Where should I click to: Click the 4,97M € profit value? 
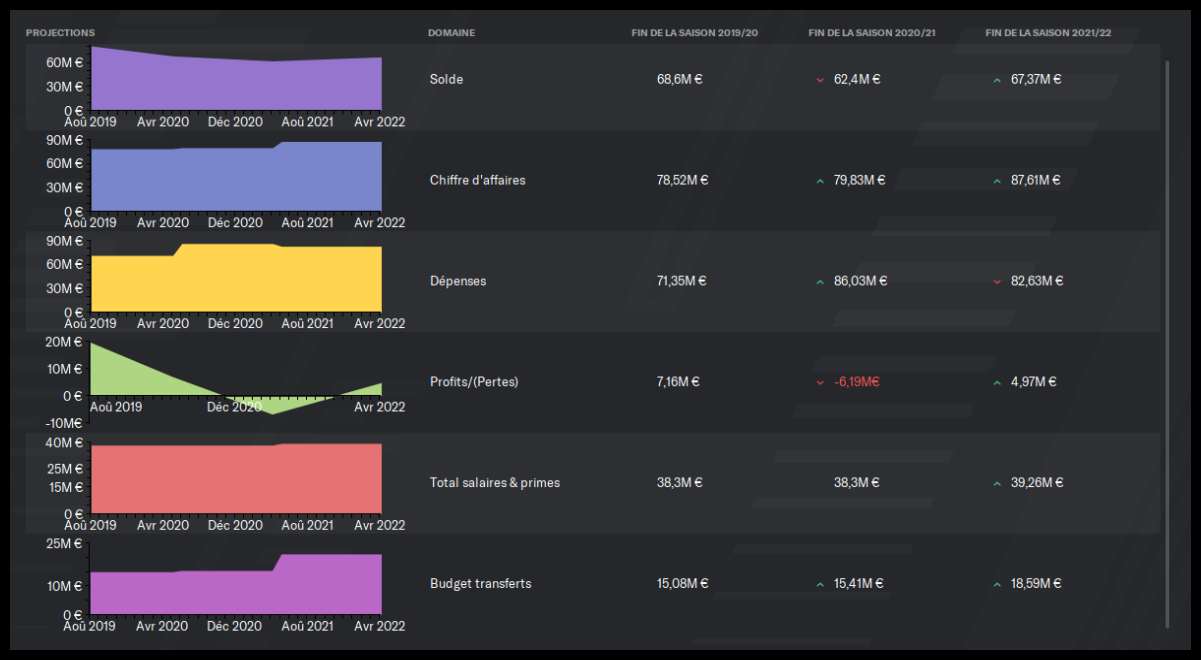coord(1034,382)
